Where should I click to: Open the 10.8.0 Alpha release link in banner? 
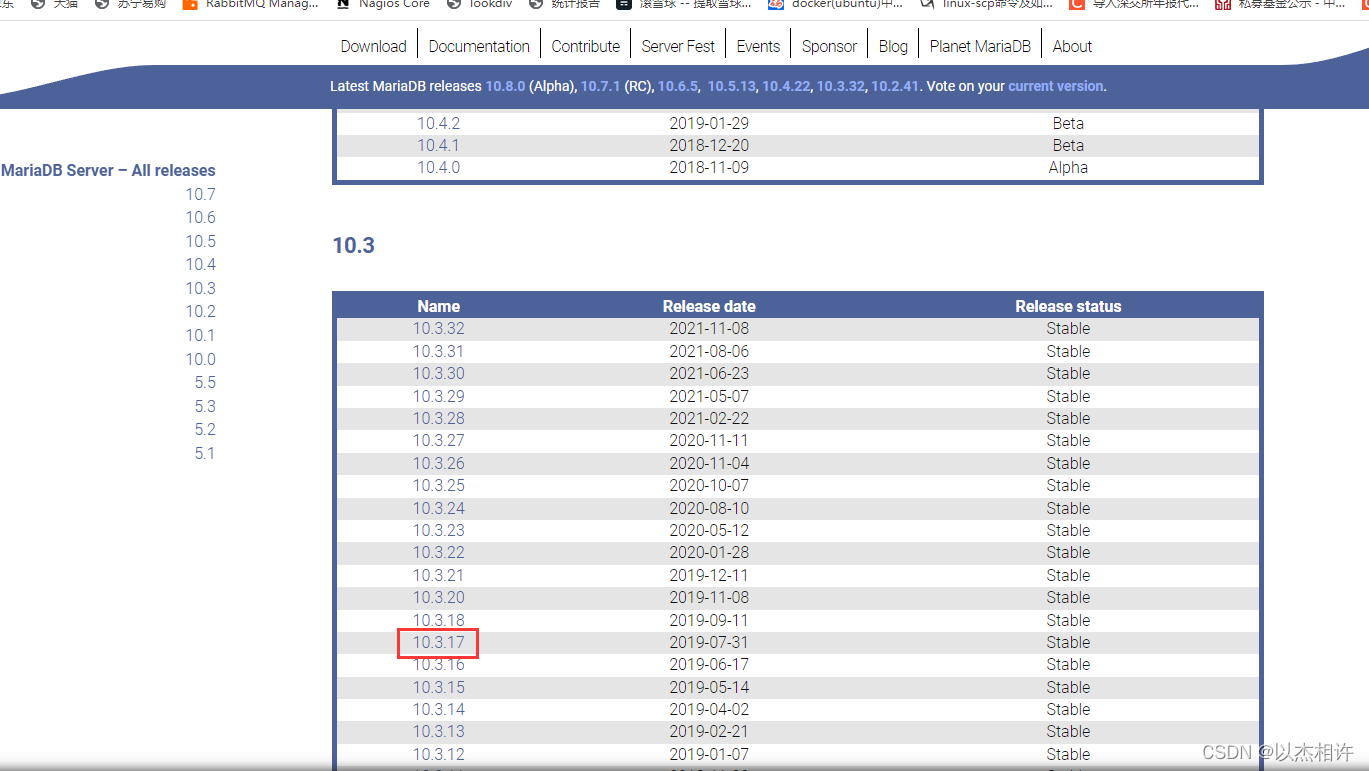tap(505, 87)
